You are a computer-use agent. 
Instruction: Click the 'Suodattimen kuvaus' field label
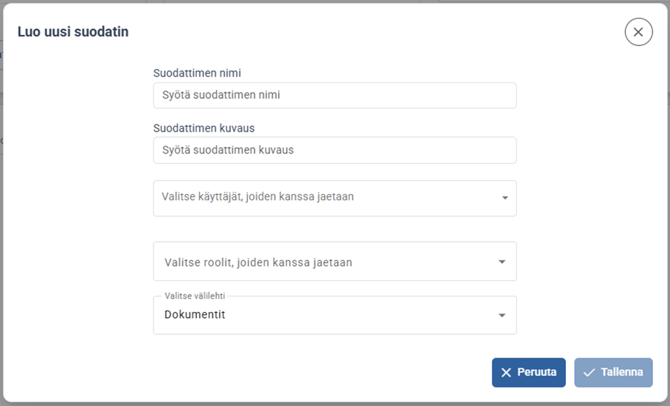click(x=203, y=128)
